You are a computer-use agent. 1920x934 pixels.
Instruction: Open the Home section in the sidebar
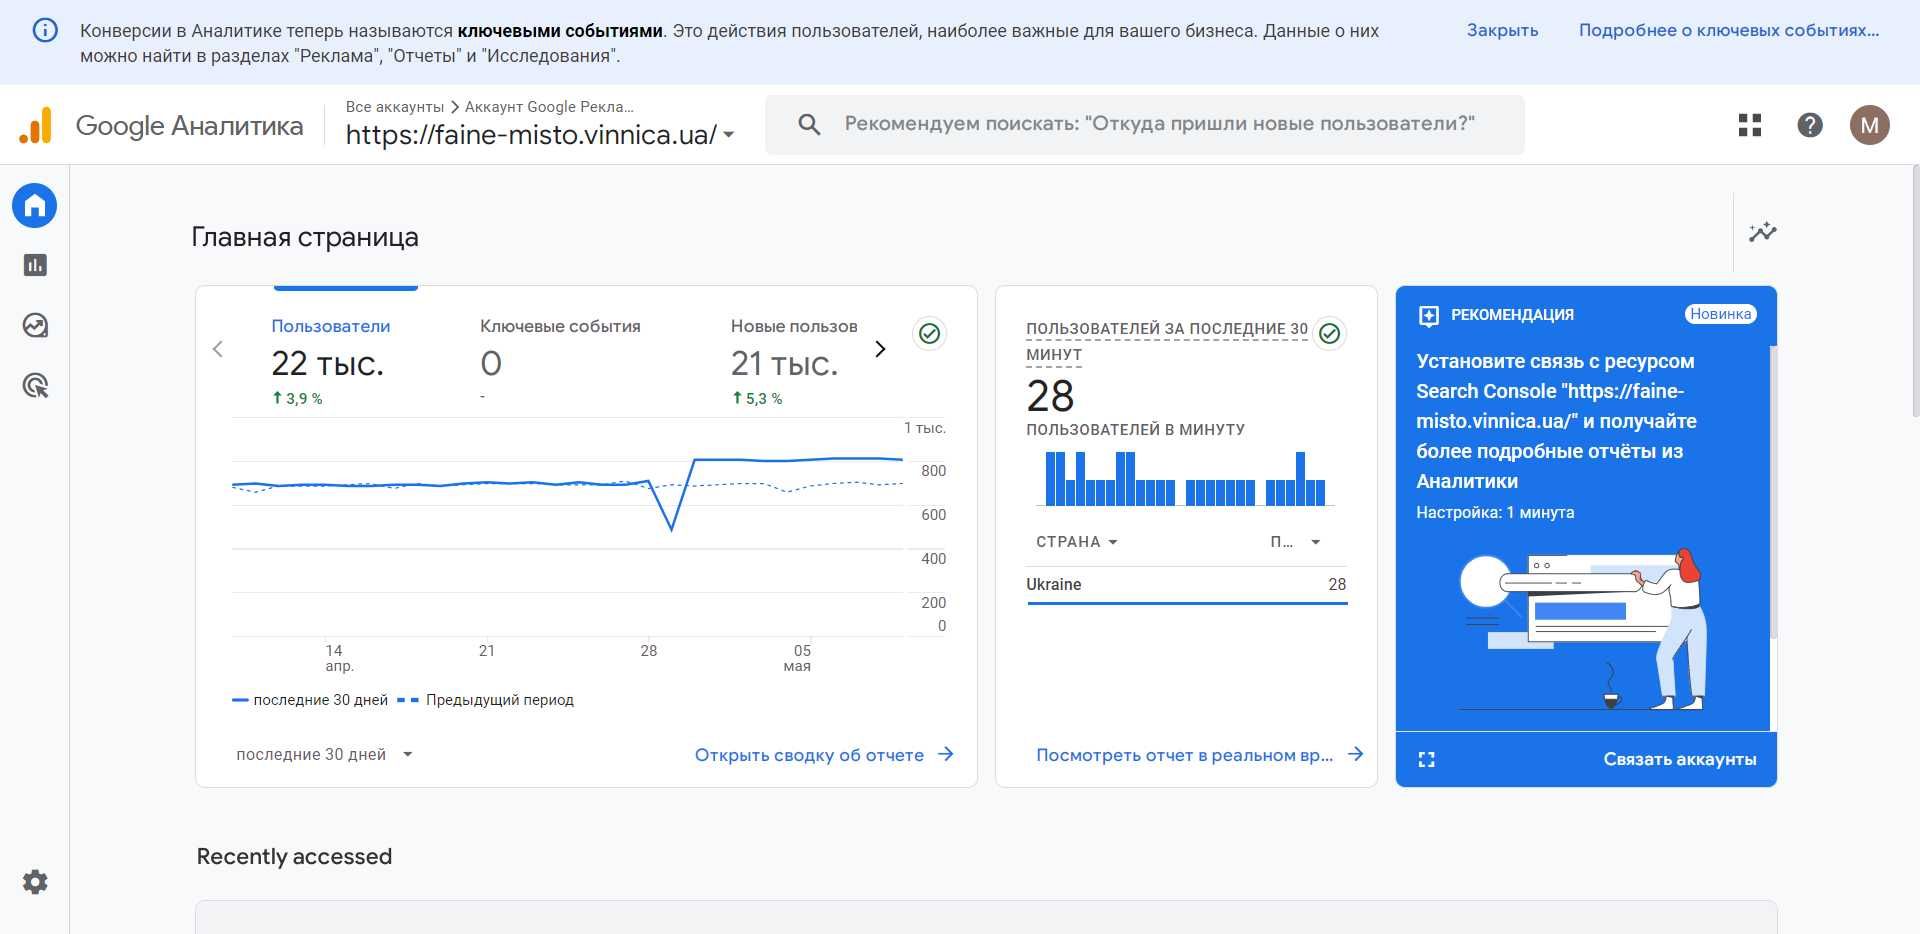click(x=35, y=206)
